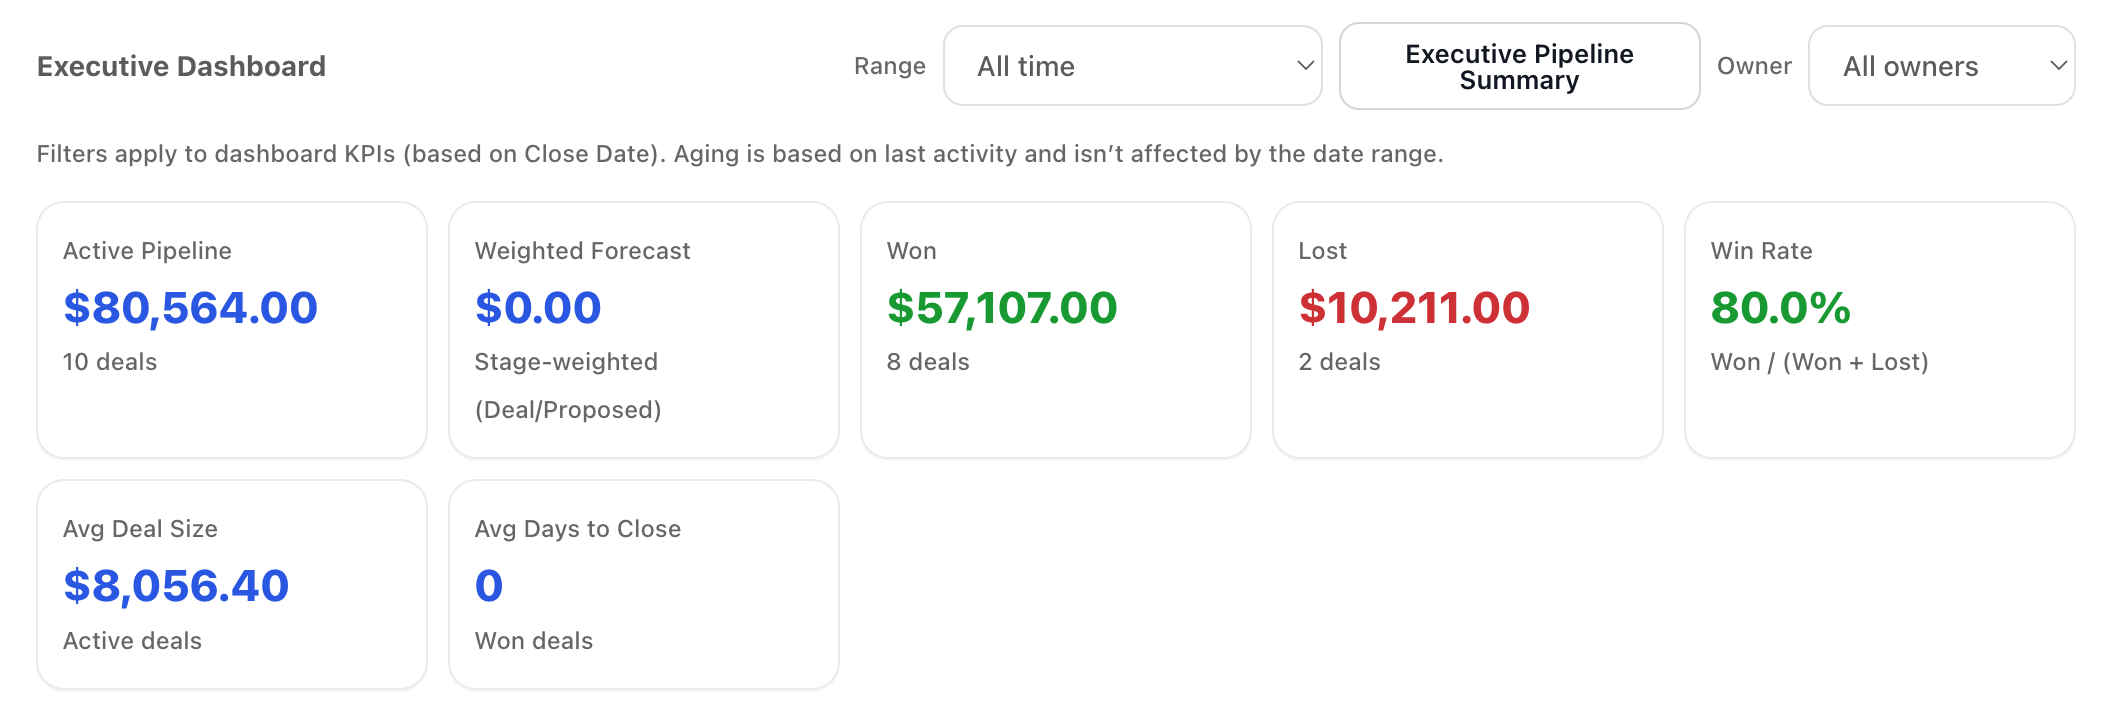Select the Active Pipeline amount $80,564.00
The height and width of the screenshot is (710, 2110).
click(190, 308)
